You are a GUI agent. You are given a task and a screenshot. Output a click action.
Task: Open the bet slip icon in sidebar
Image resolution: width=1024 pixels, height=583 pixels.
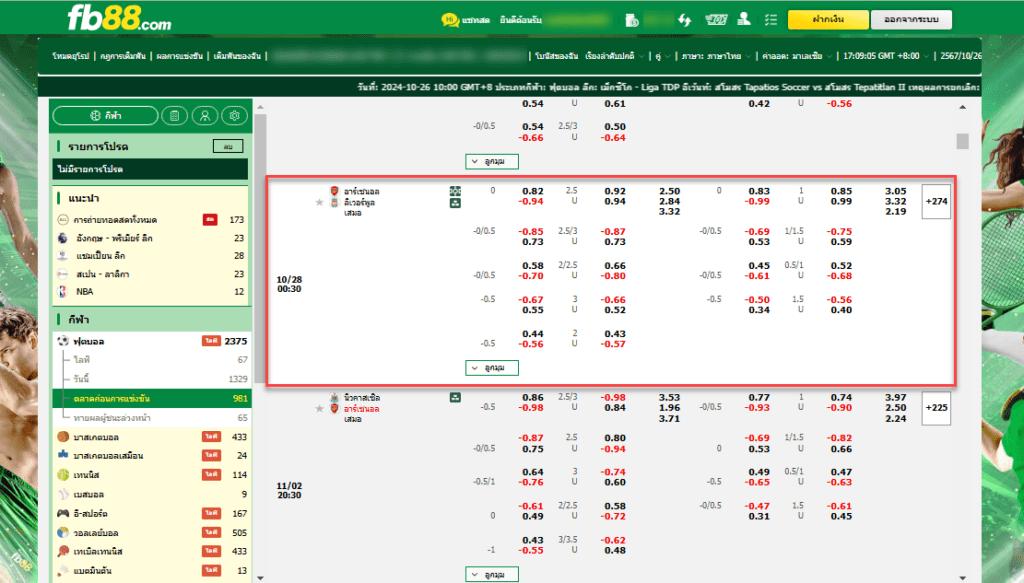point(174,116)
